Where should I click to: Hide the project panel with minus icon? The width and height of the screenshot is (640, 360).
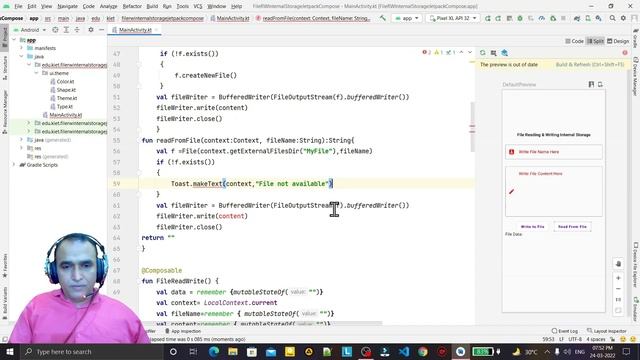tap(101, 30)
